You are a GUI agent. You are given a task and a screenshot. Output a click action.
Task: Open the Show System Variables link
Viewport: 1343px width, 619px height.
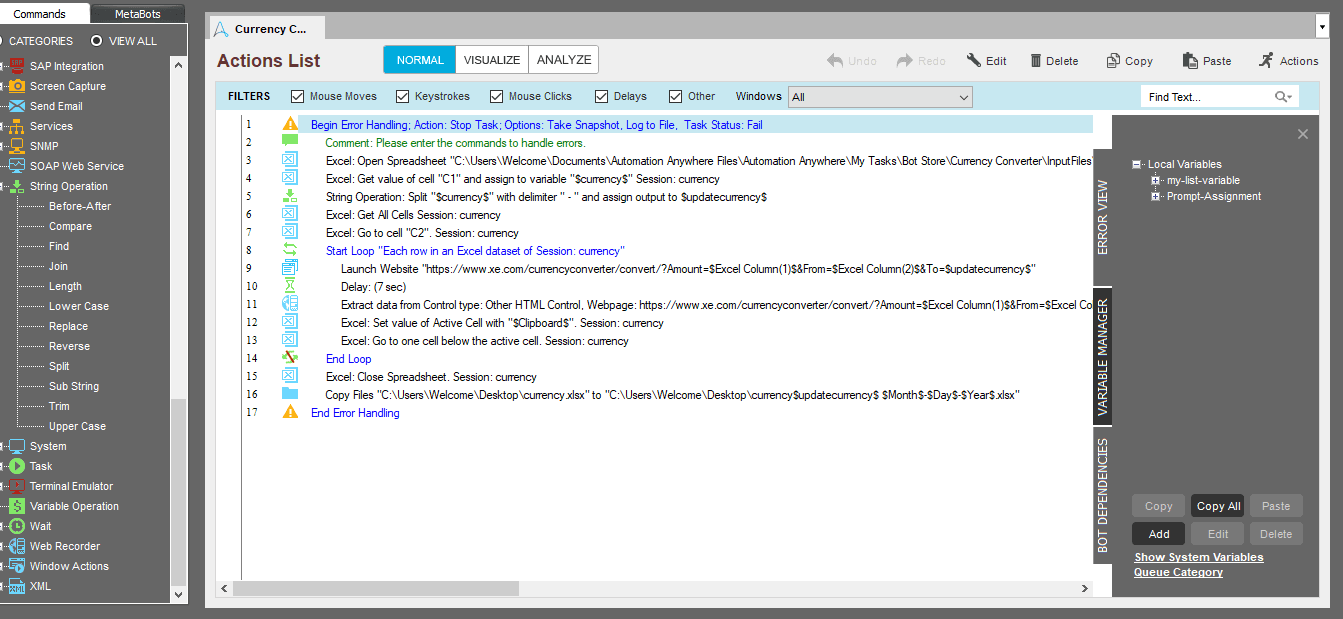pyautogui.click(x=1199, y=557)
